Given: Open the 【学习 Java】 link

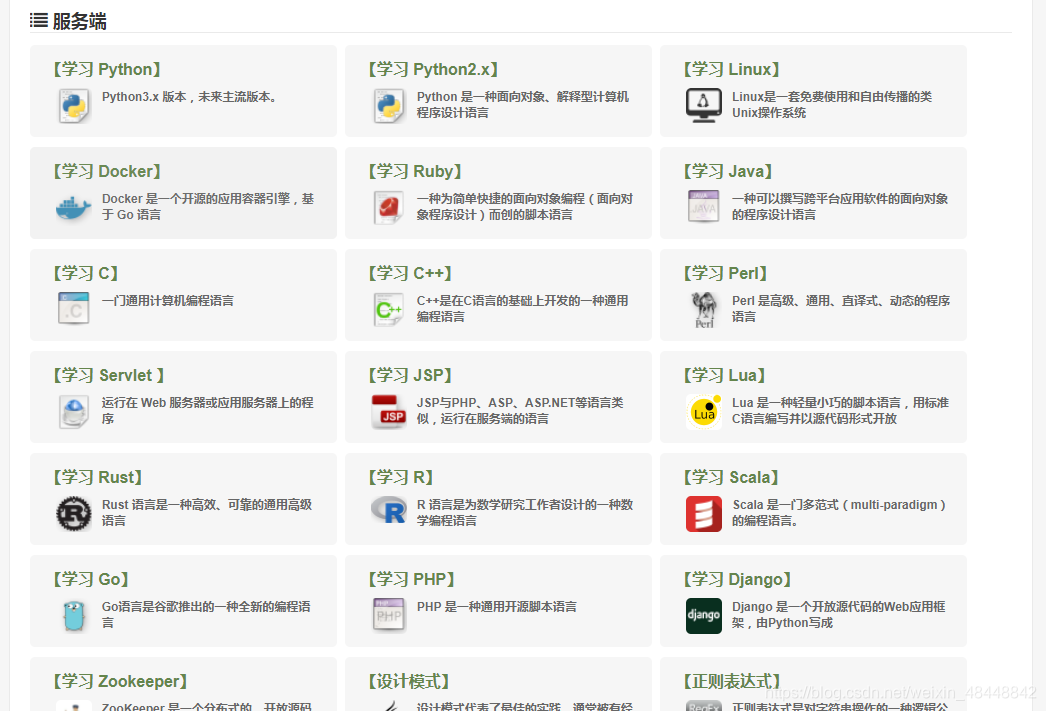Looking at the screenshot, I should (x=728, y=171).
